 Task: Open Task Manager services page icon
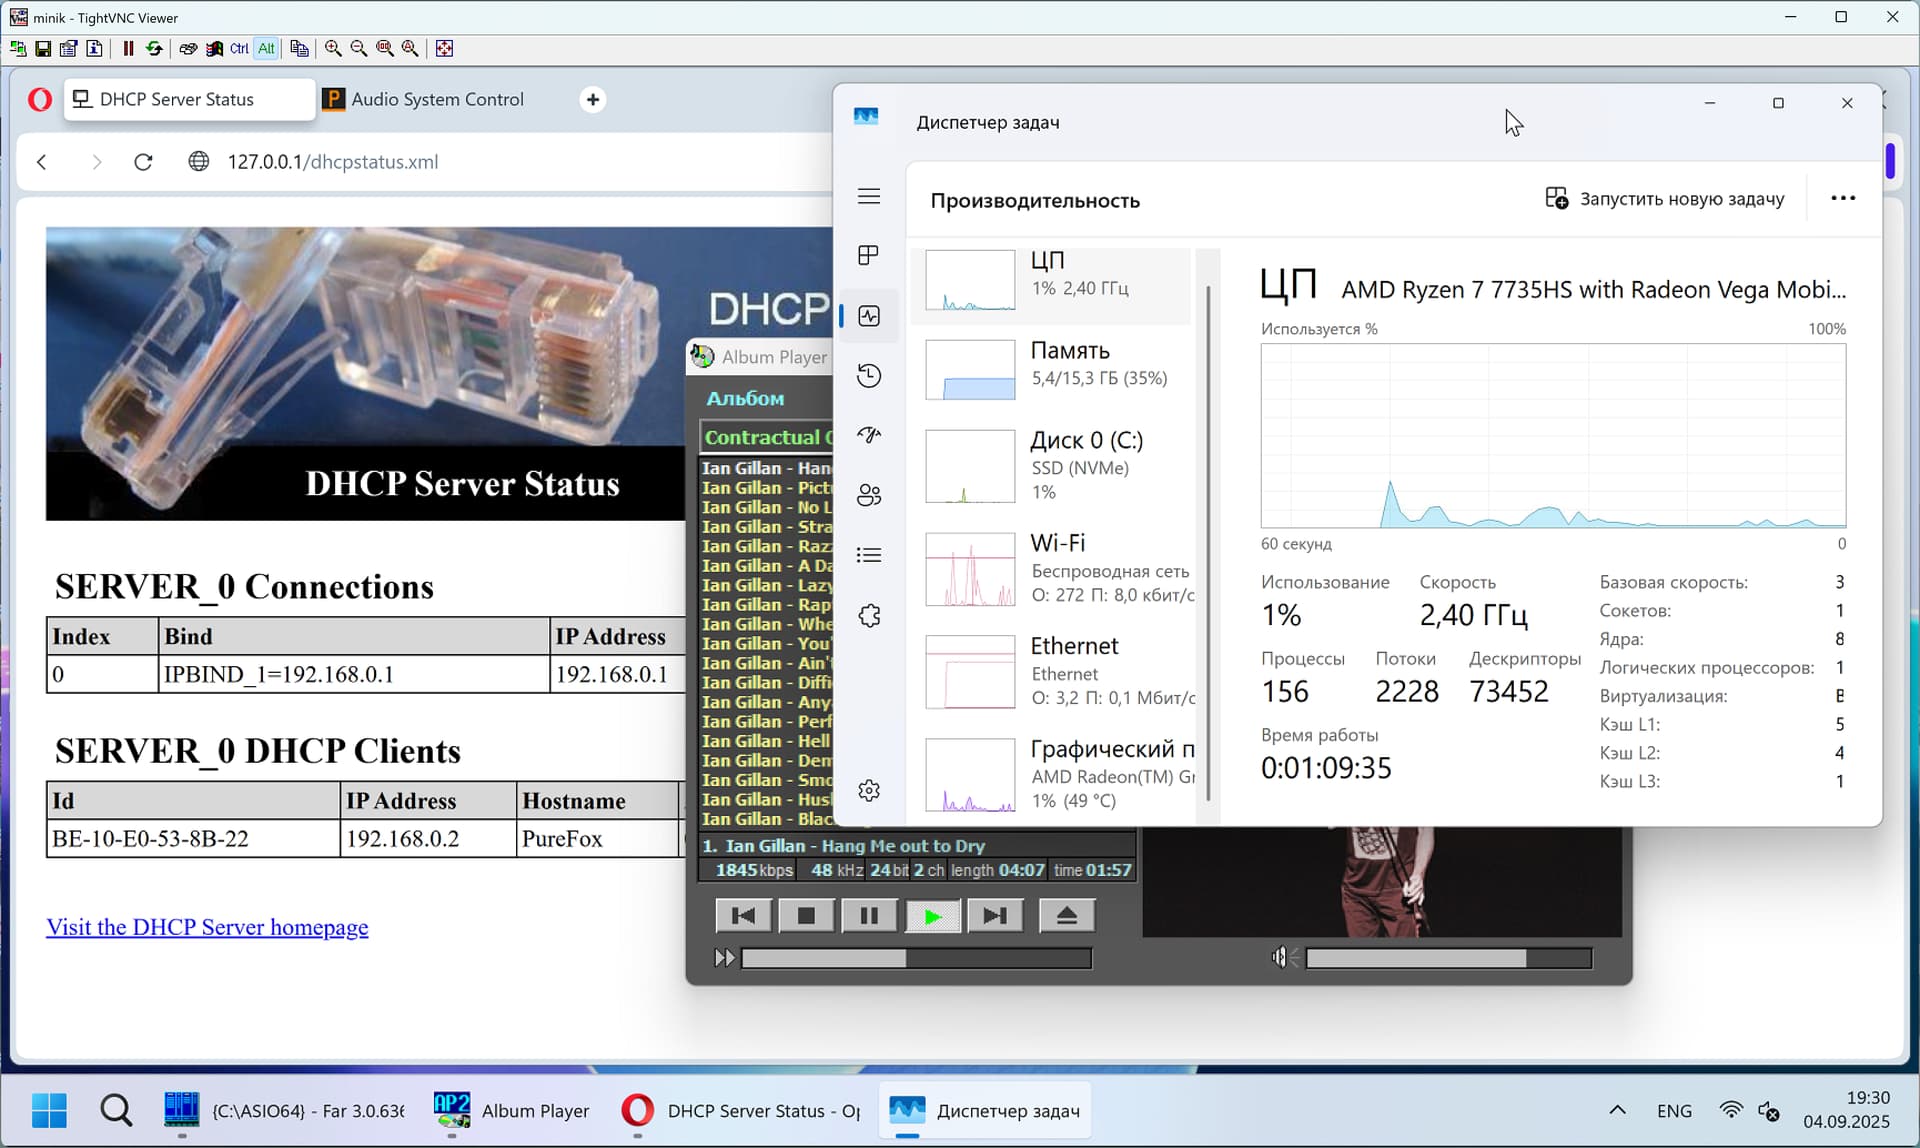(868, 616)
